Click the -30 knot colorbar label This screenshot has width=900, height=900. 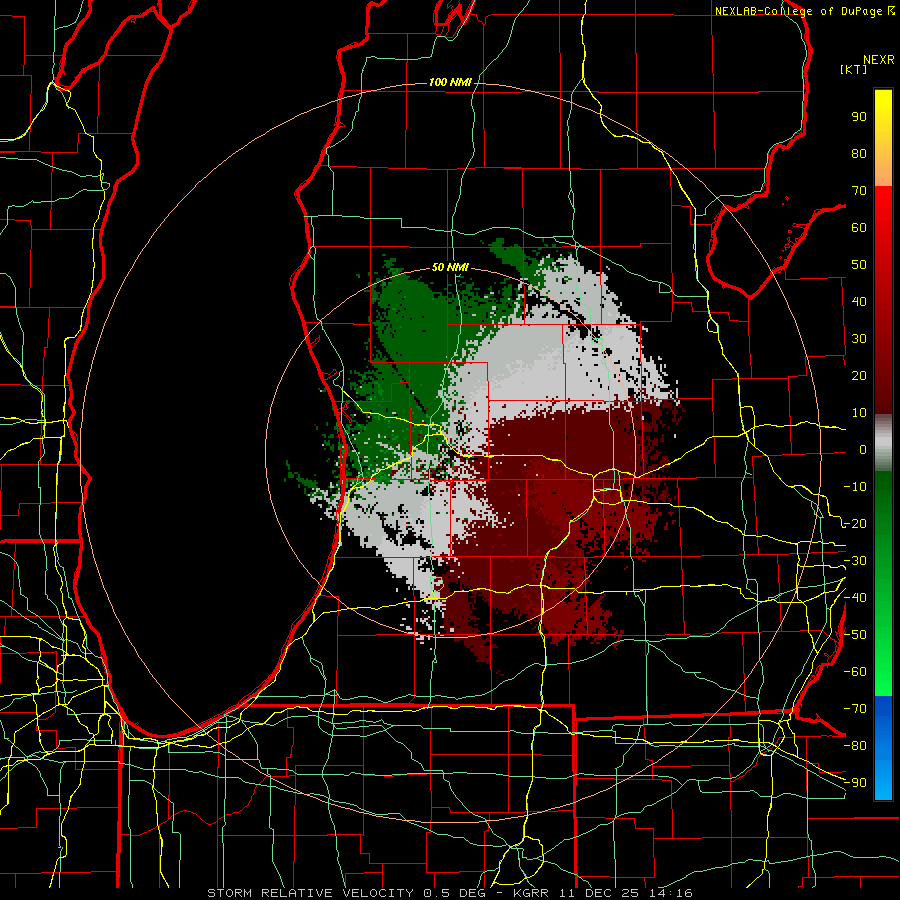(x=855, y=561)
